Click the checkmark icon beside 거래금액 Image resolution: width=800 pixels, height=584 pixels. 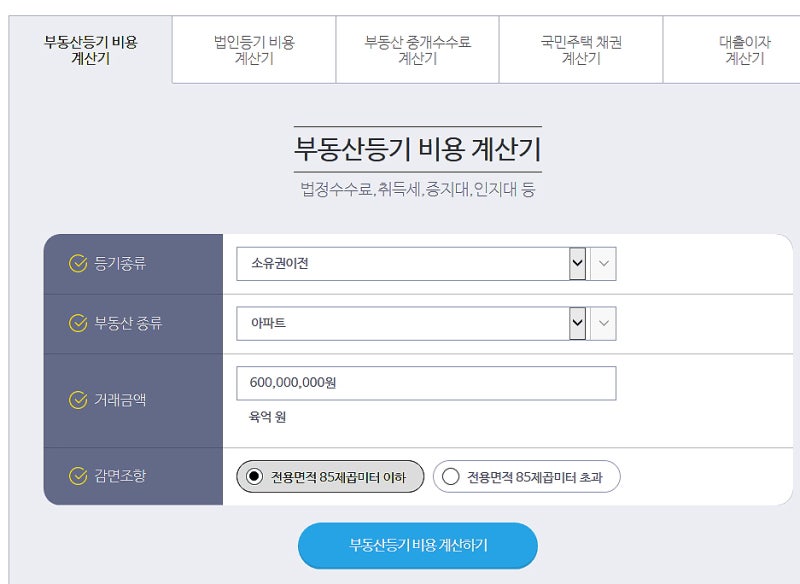pyautogui.click(x=78, y=400)
